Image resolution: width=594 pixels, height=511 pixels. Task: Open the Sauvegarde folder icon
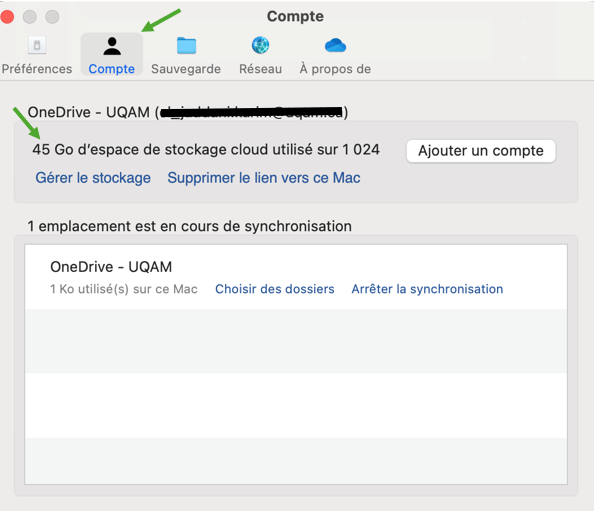click(x=186, y=46)
